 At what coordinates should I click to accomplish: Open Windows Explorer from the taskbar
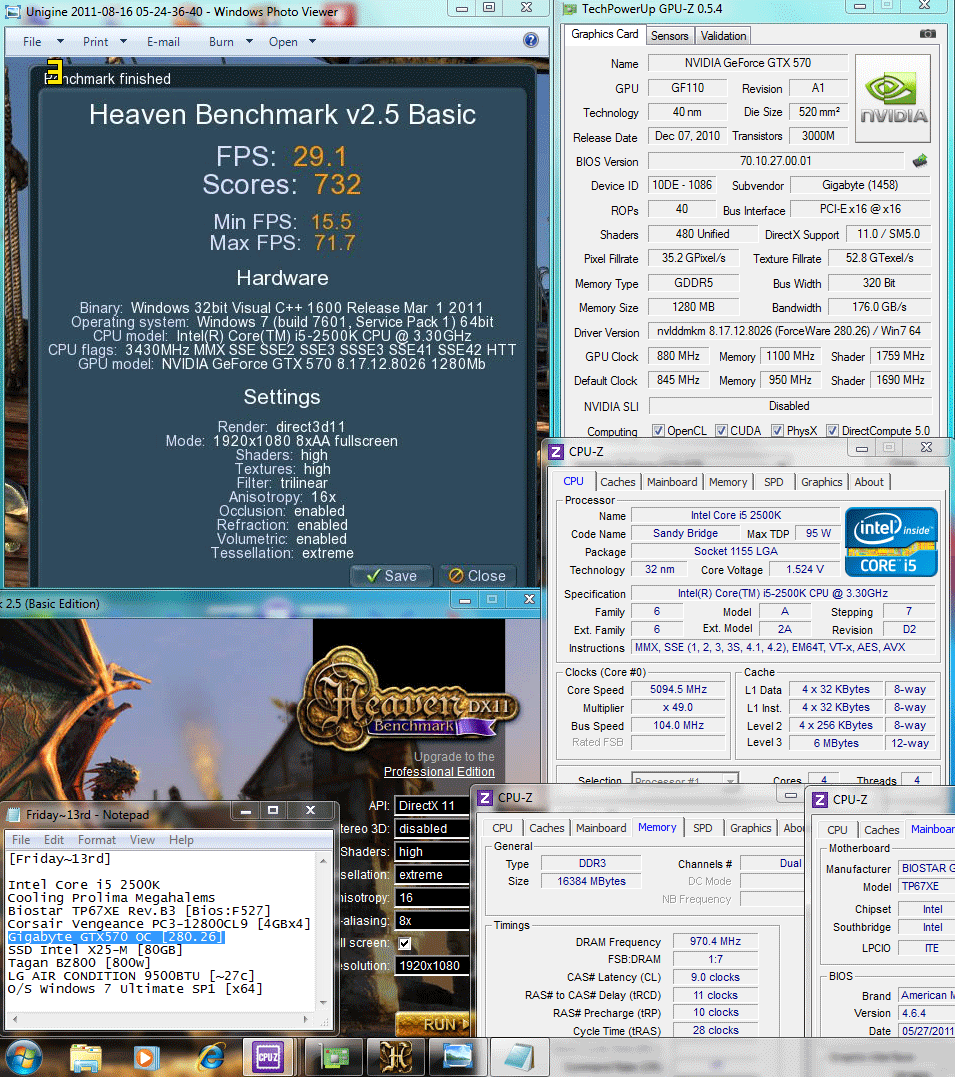click(86, 1058)
